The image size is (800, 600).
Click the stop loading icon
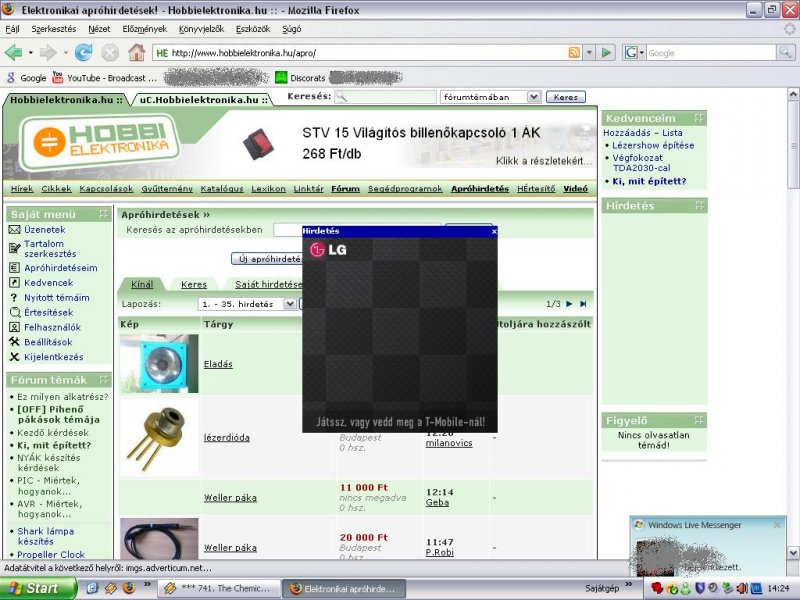point(110,53)
